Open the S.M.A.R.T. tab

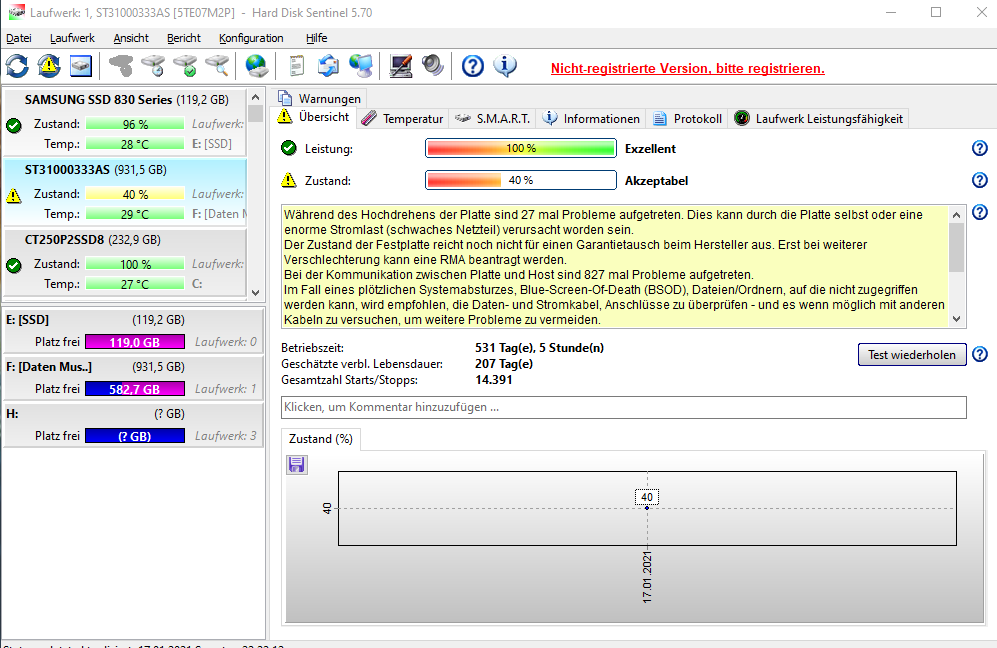point(493,118)
